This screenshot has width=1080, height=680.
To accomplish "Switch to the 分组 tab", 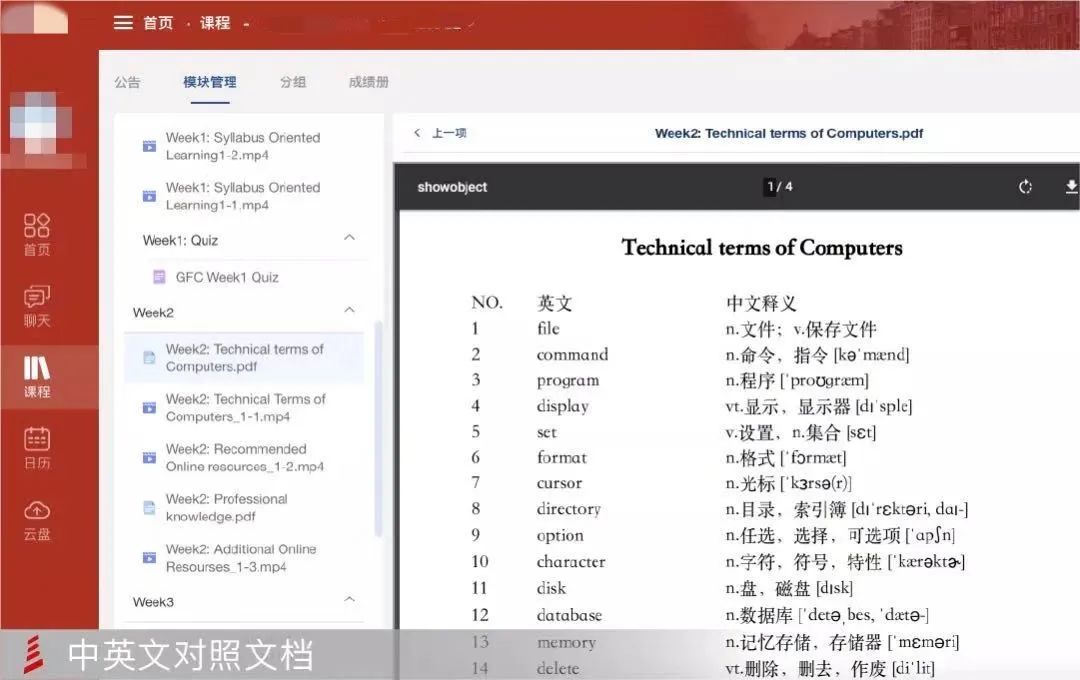I will [293, 83].
